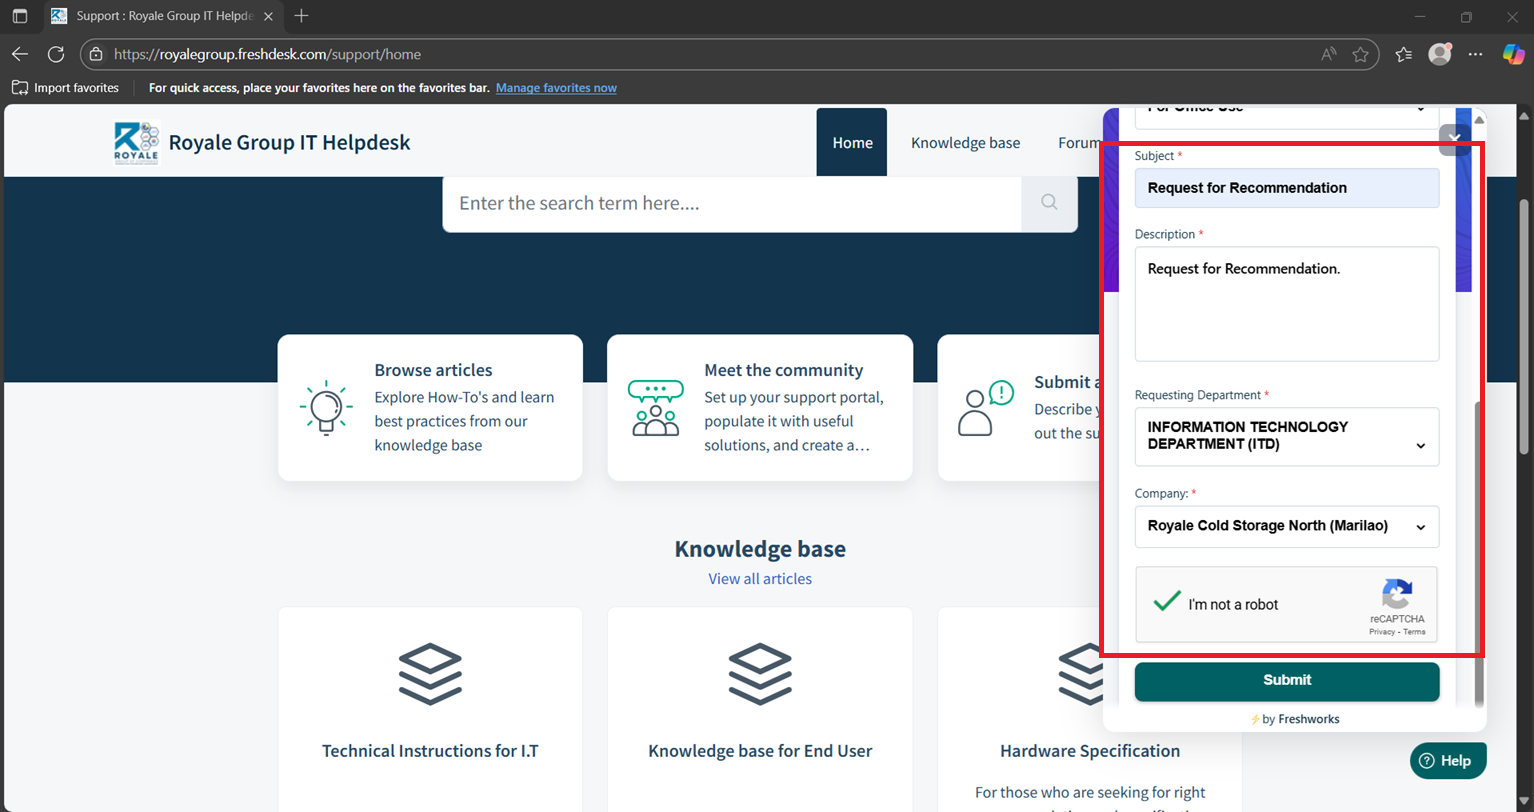Click the help widget vertical scrollbar
Viewport: 1534px width, 812px height.
pyautogui.click(x=1479, y=554)
